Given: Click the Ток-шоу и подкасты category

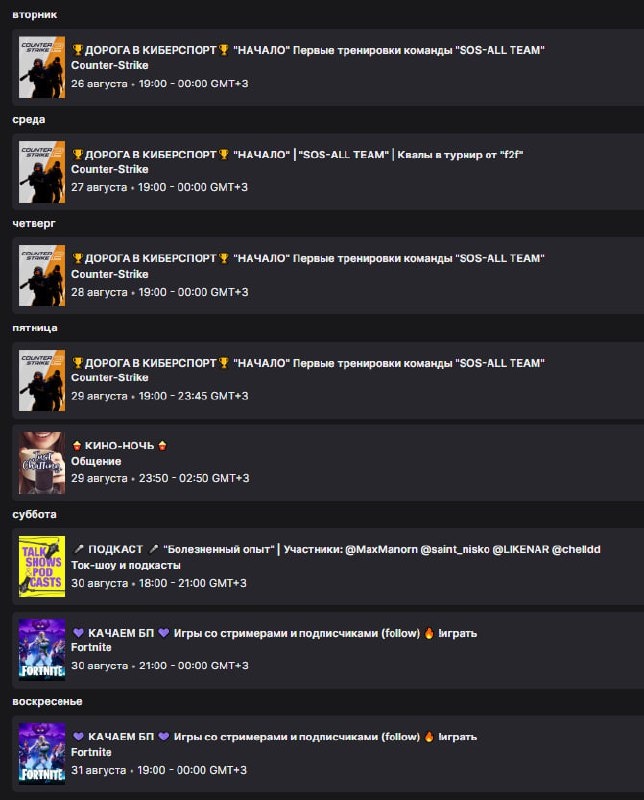Looking at the screenshot, I should point(126,565).
